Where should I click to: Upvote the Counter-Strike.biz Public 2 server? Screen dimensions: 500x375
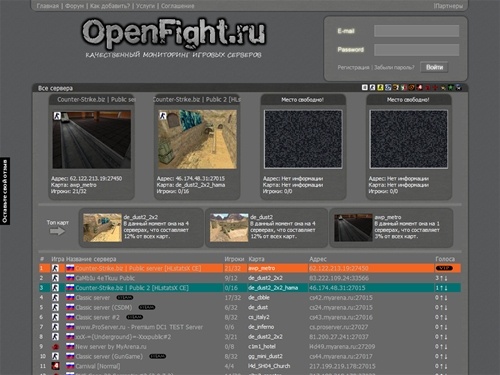(441, 288)
